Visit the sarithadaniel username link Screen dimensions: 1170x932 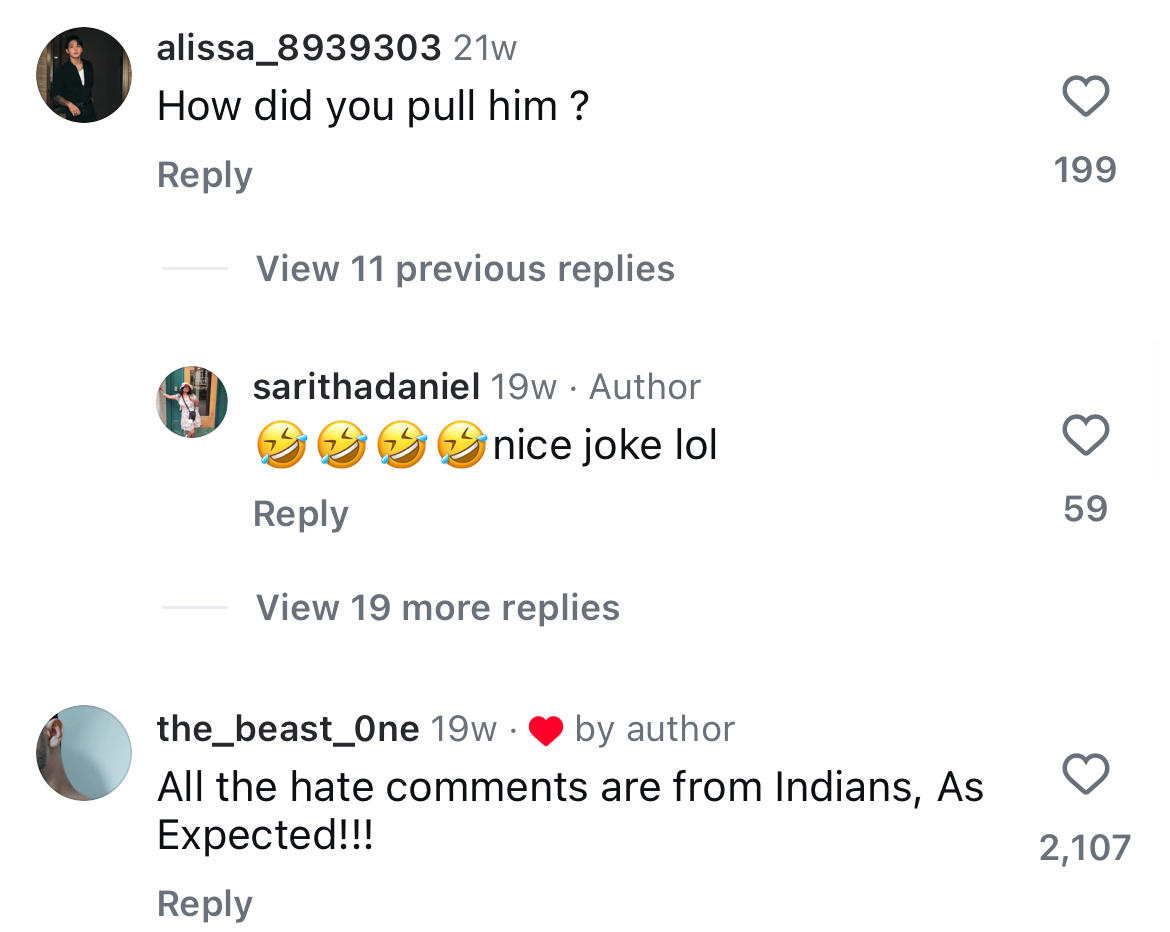[x=367, y=387]
